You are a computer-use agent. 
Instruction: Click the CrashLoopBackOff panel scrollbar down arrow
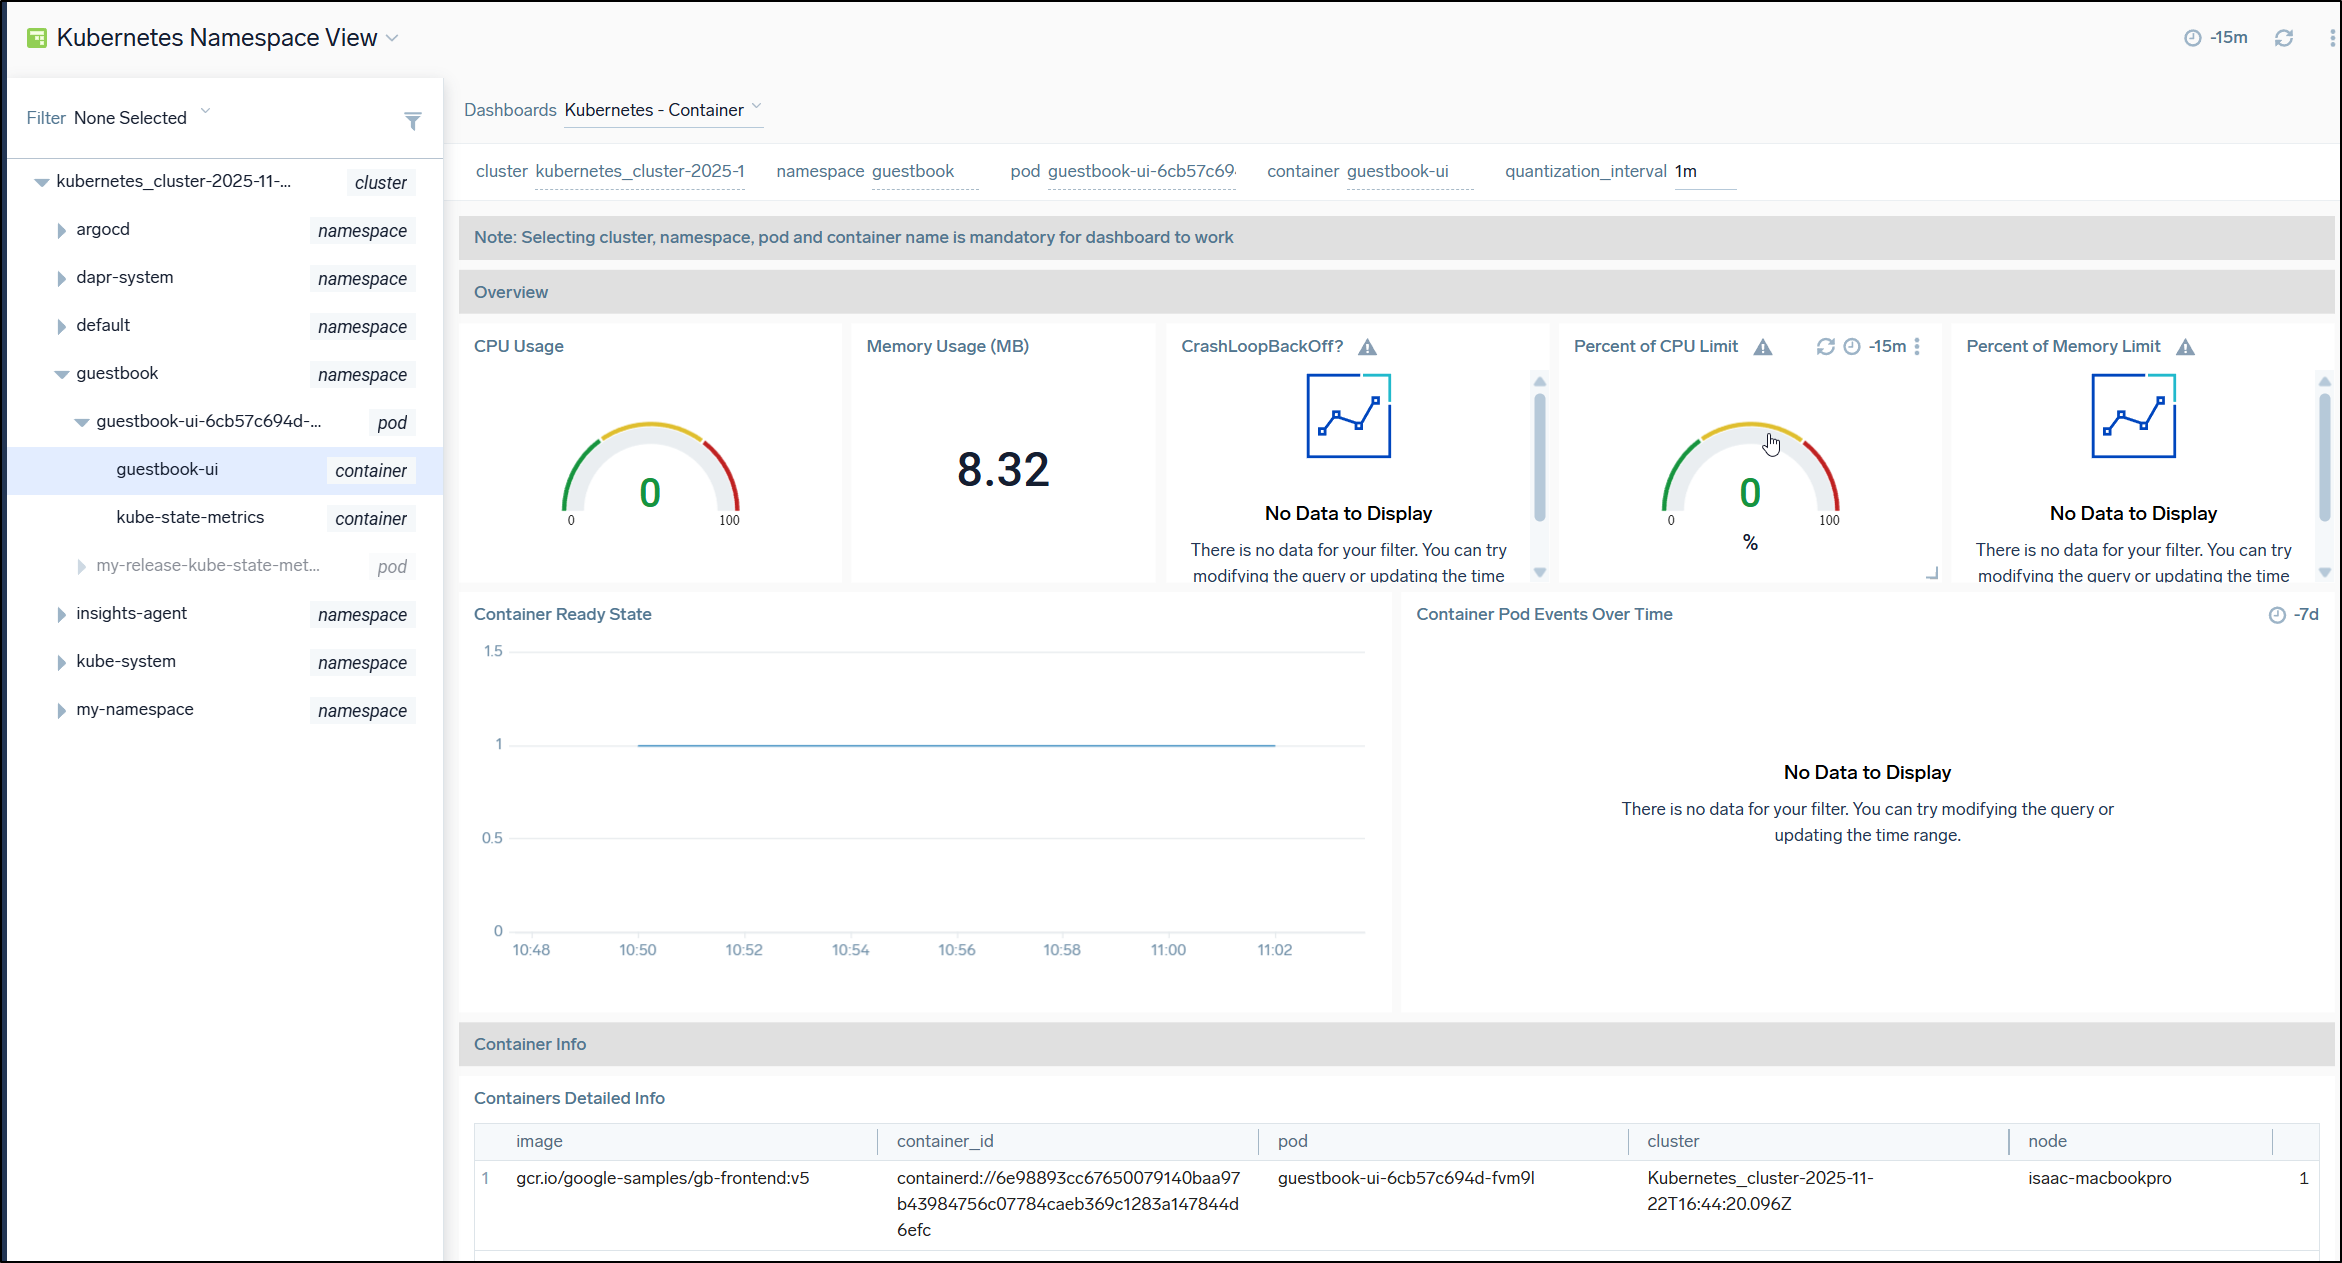click(x=1539, y=572)
